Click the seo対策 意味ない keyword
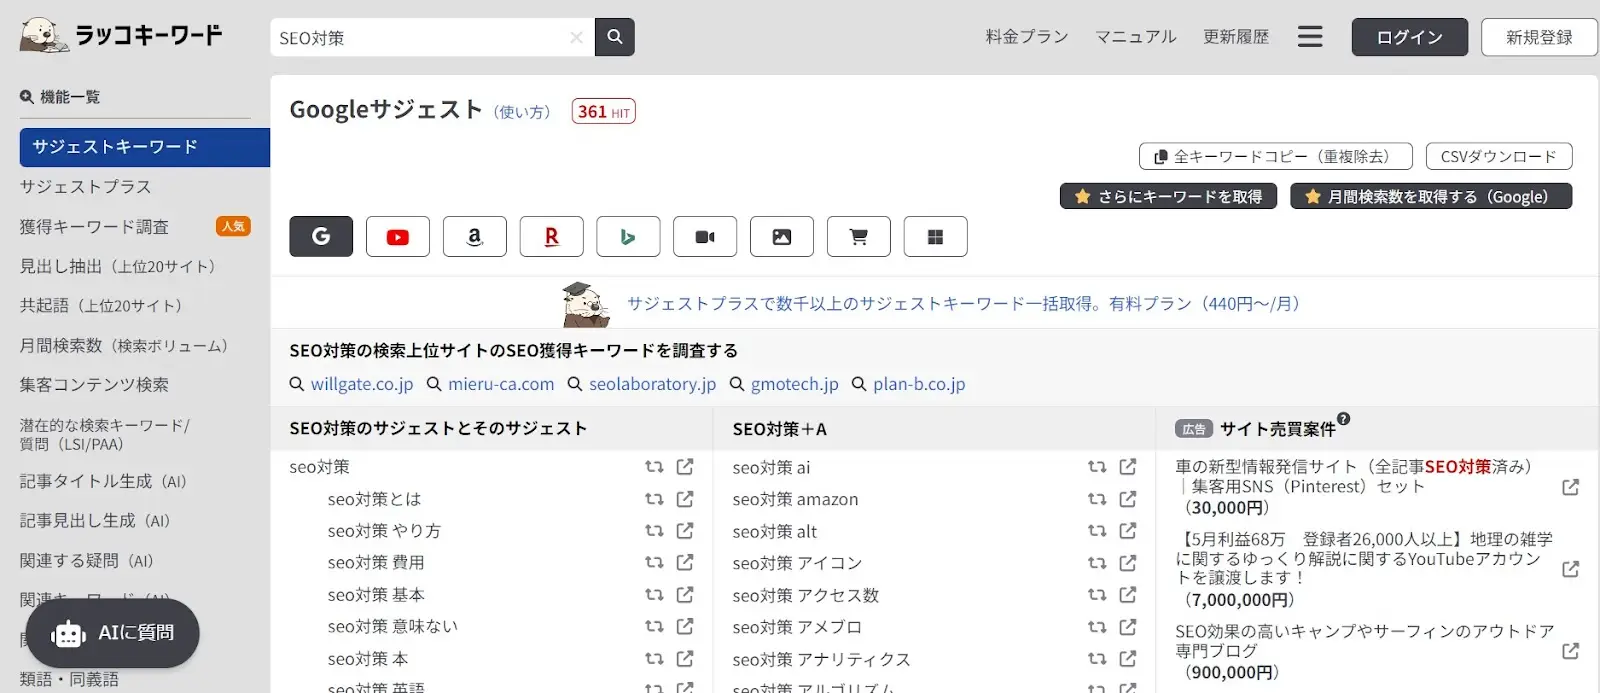1600x693 pixels. click(393, 626)
